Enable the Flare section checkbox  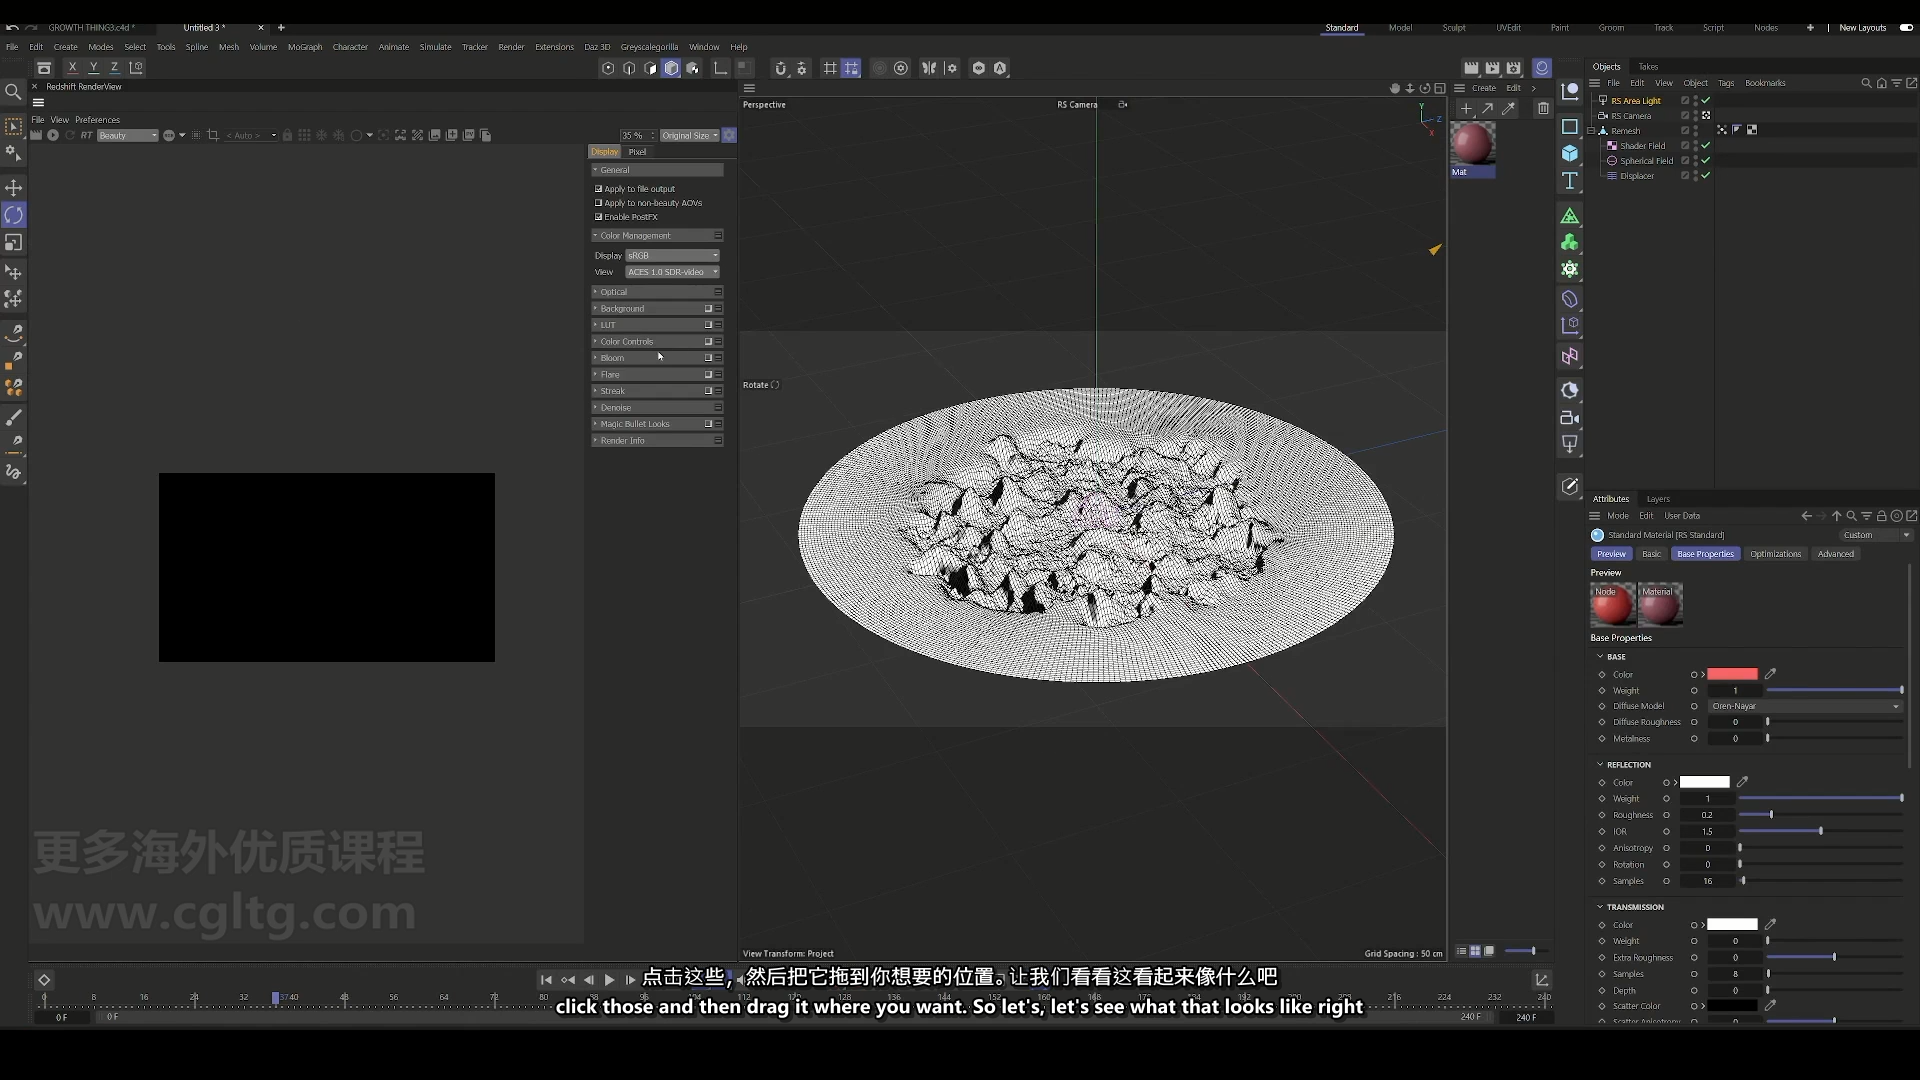(x=708, y=374)
